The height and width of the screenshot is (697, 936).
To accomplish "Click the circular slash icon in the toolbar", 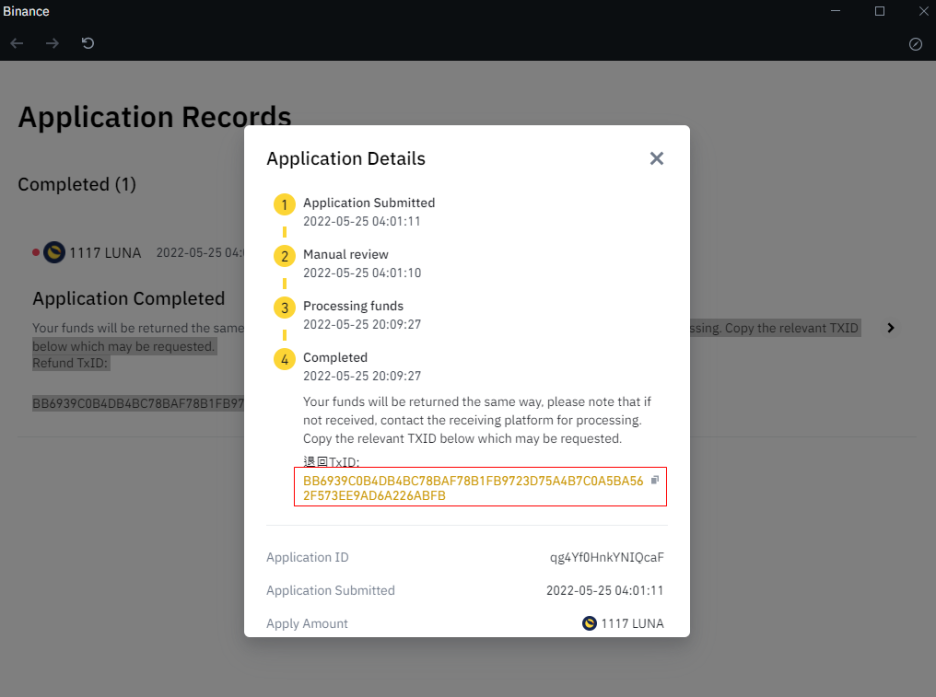I will (x=915, y=44).
